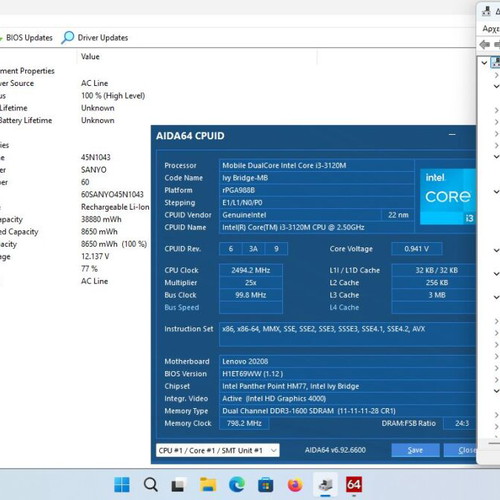This screenshot has width=500, height=500.
Task: Open Task View from the taskbar
Action: click(178, 485)
